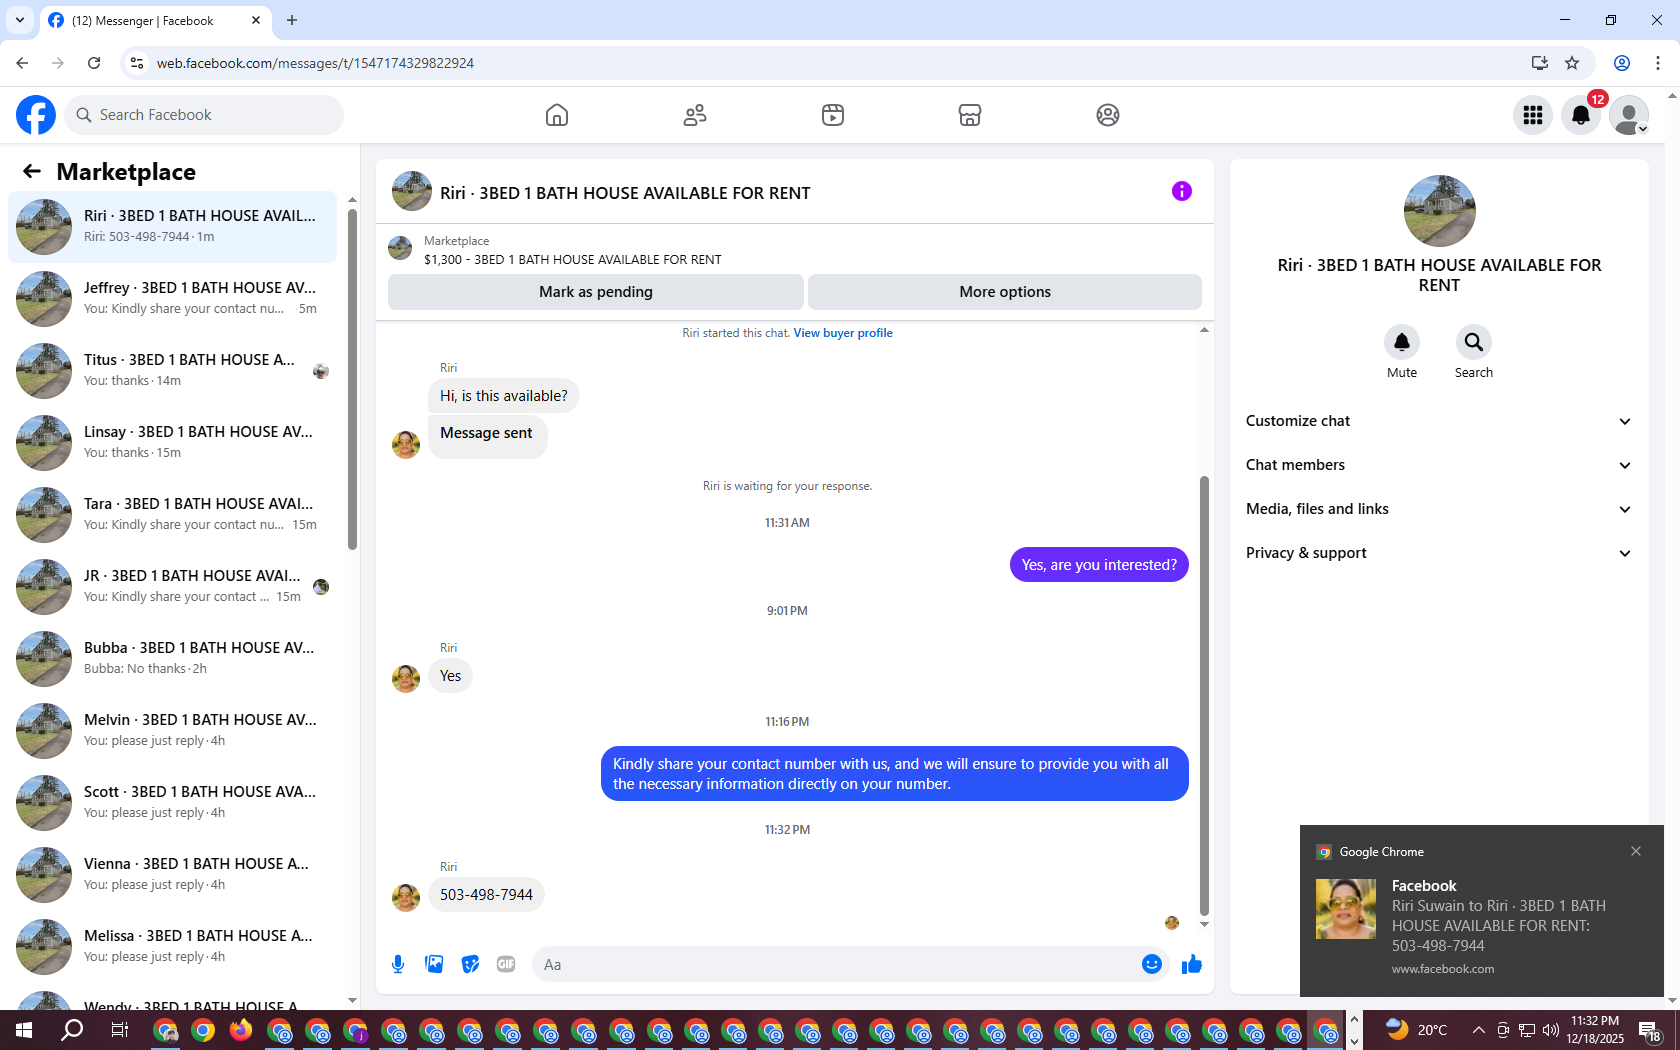Open Scott conversation in chat list
Screen dimensions: 1680x1050
click(x=172, y=803)
